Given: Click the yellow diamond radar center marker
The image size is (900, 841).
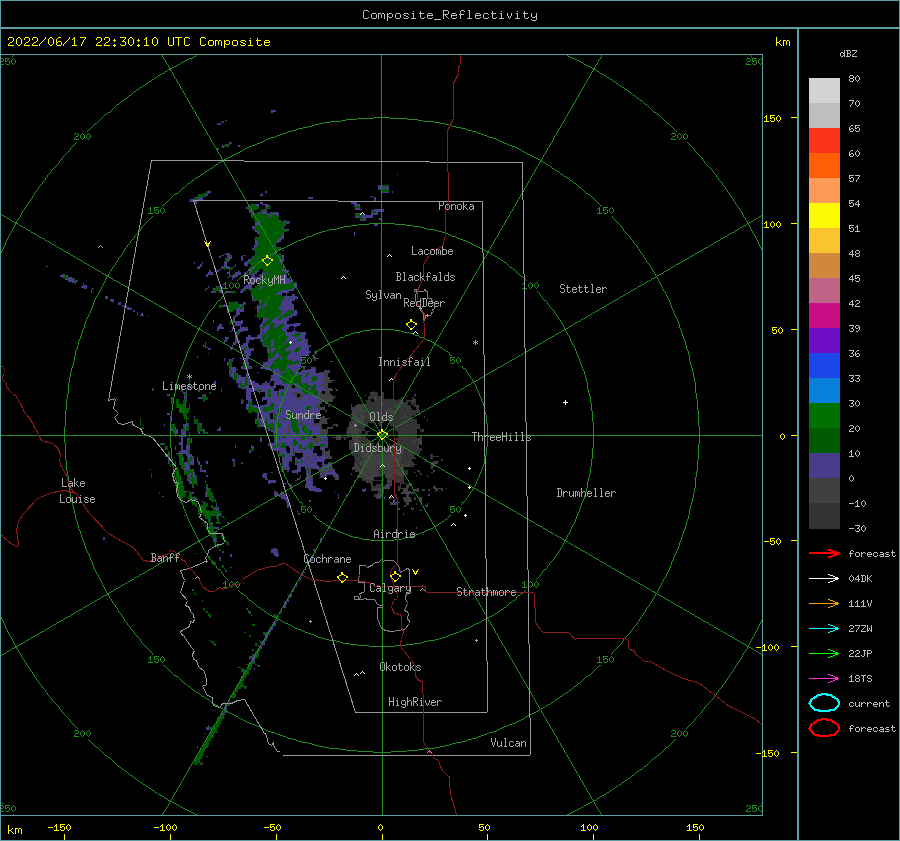Looking at the screenshot, I should pyautogui.click(x=382, y=435).
